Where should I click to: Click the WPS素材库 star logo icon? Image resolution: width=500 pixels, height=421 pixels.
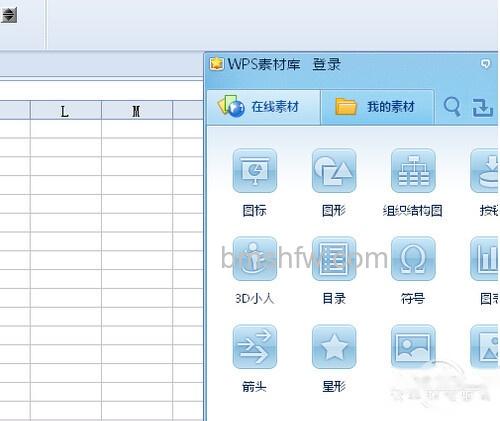coord(217,63)
